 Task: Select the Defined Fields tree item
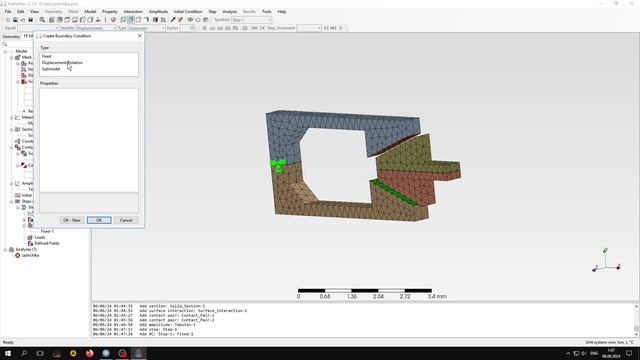47,243
